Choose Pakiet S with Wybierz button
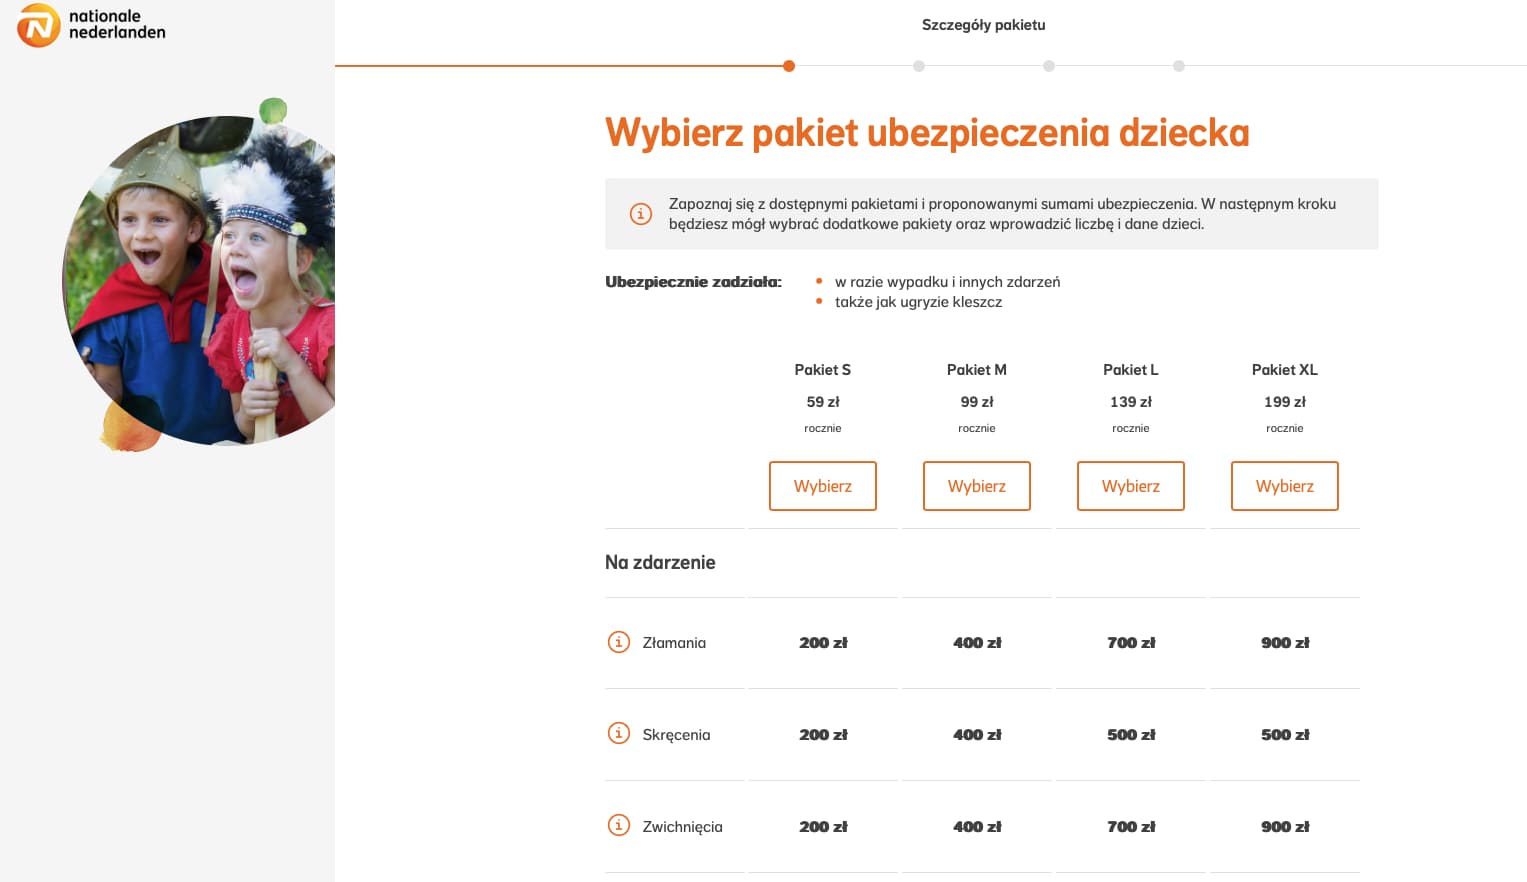The image size is (1527, 882). tap(823, 486)
